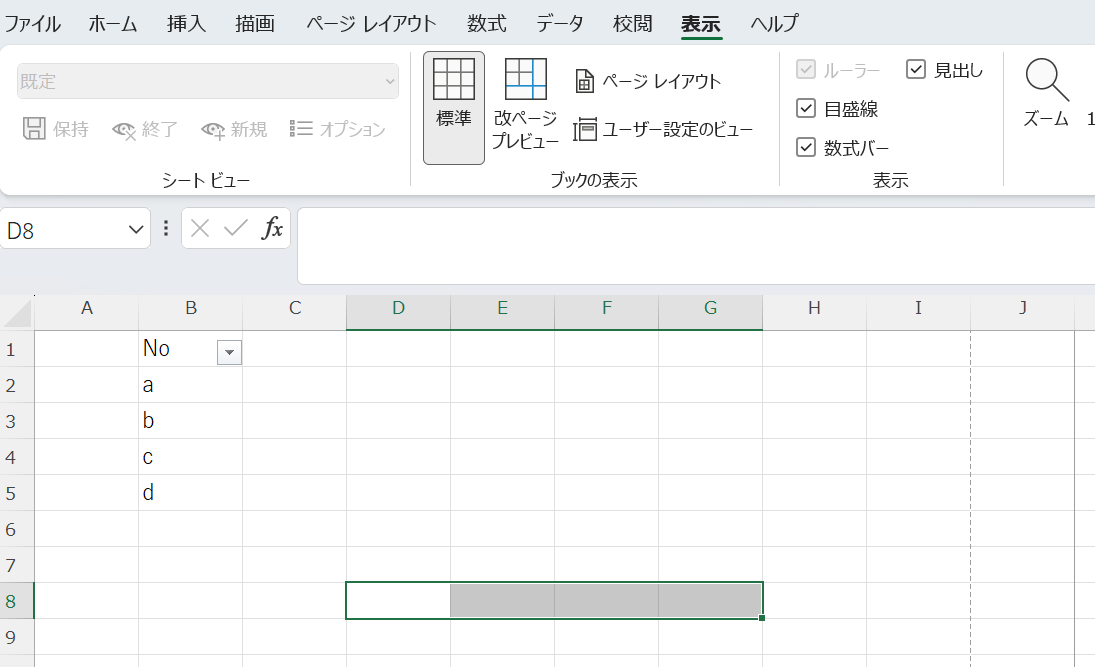Open the ファイル menu
The image size is (1095, 667).
pyautogui.click(x=32, y=24)
